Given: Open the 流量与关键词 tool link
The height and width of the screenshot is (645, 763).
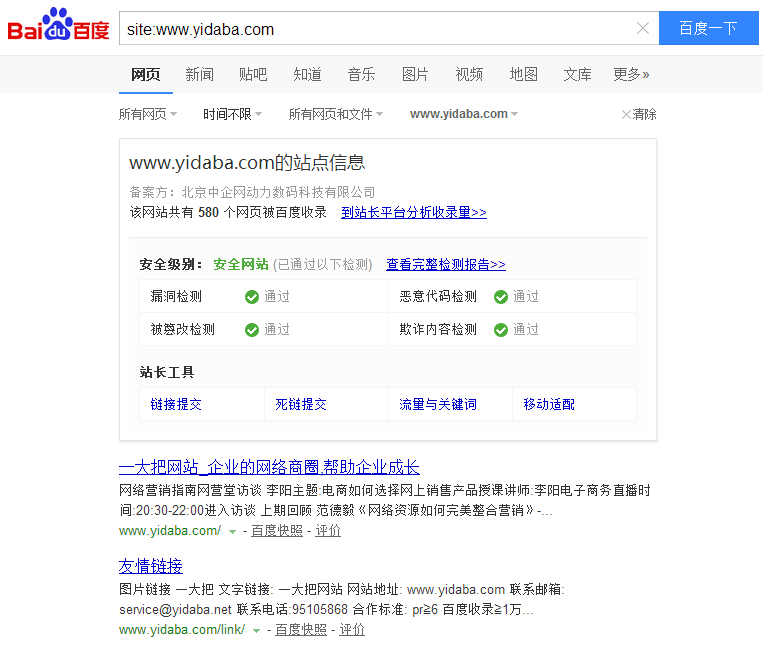Looking at the screenshot, I should 438,404.
